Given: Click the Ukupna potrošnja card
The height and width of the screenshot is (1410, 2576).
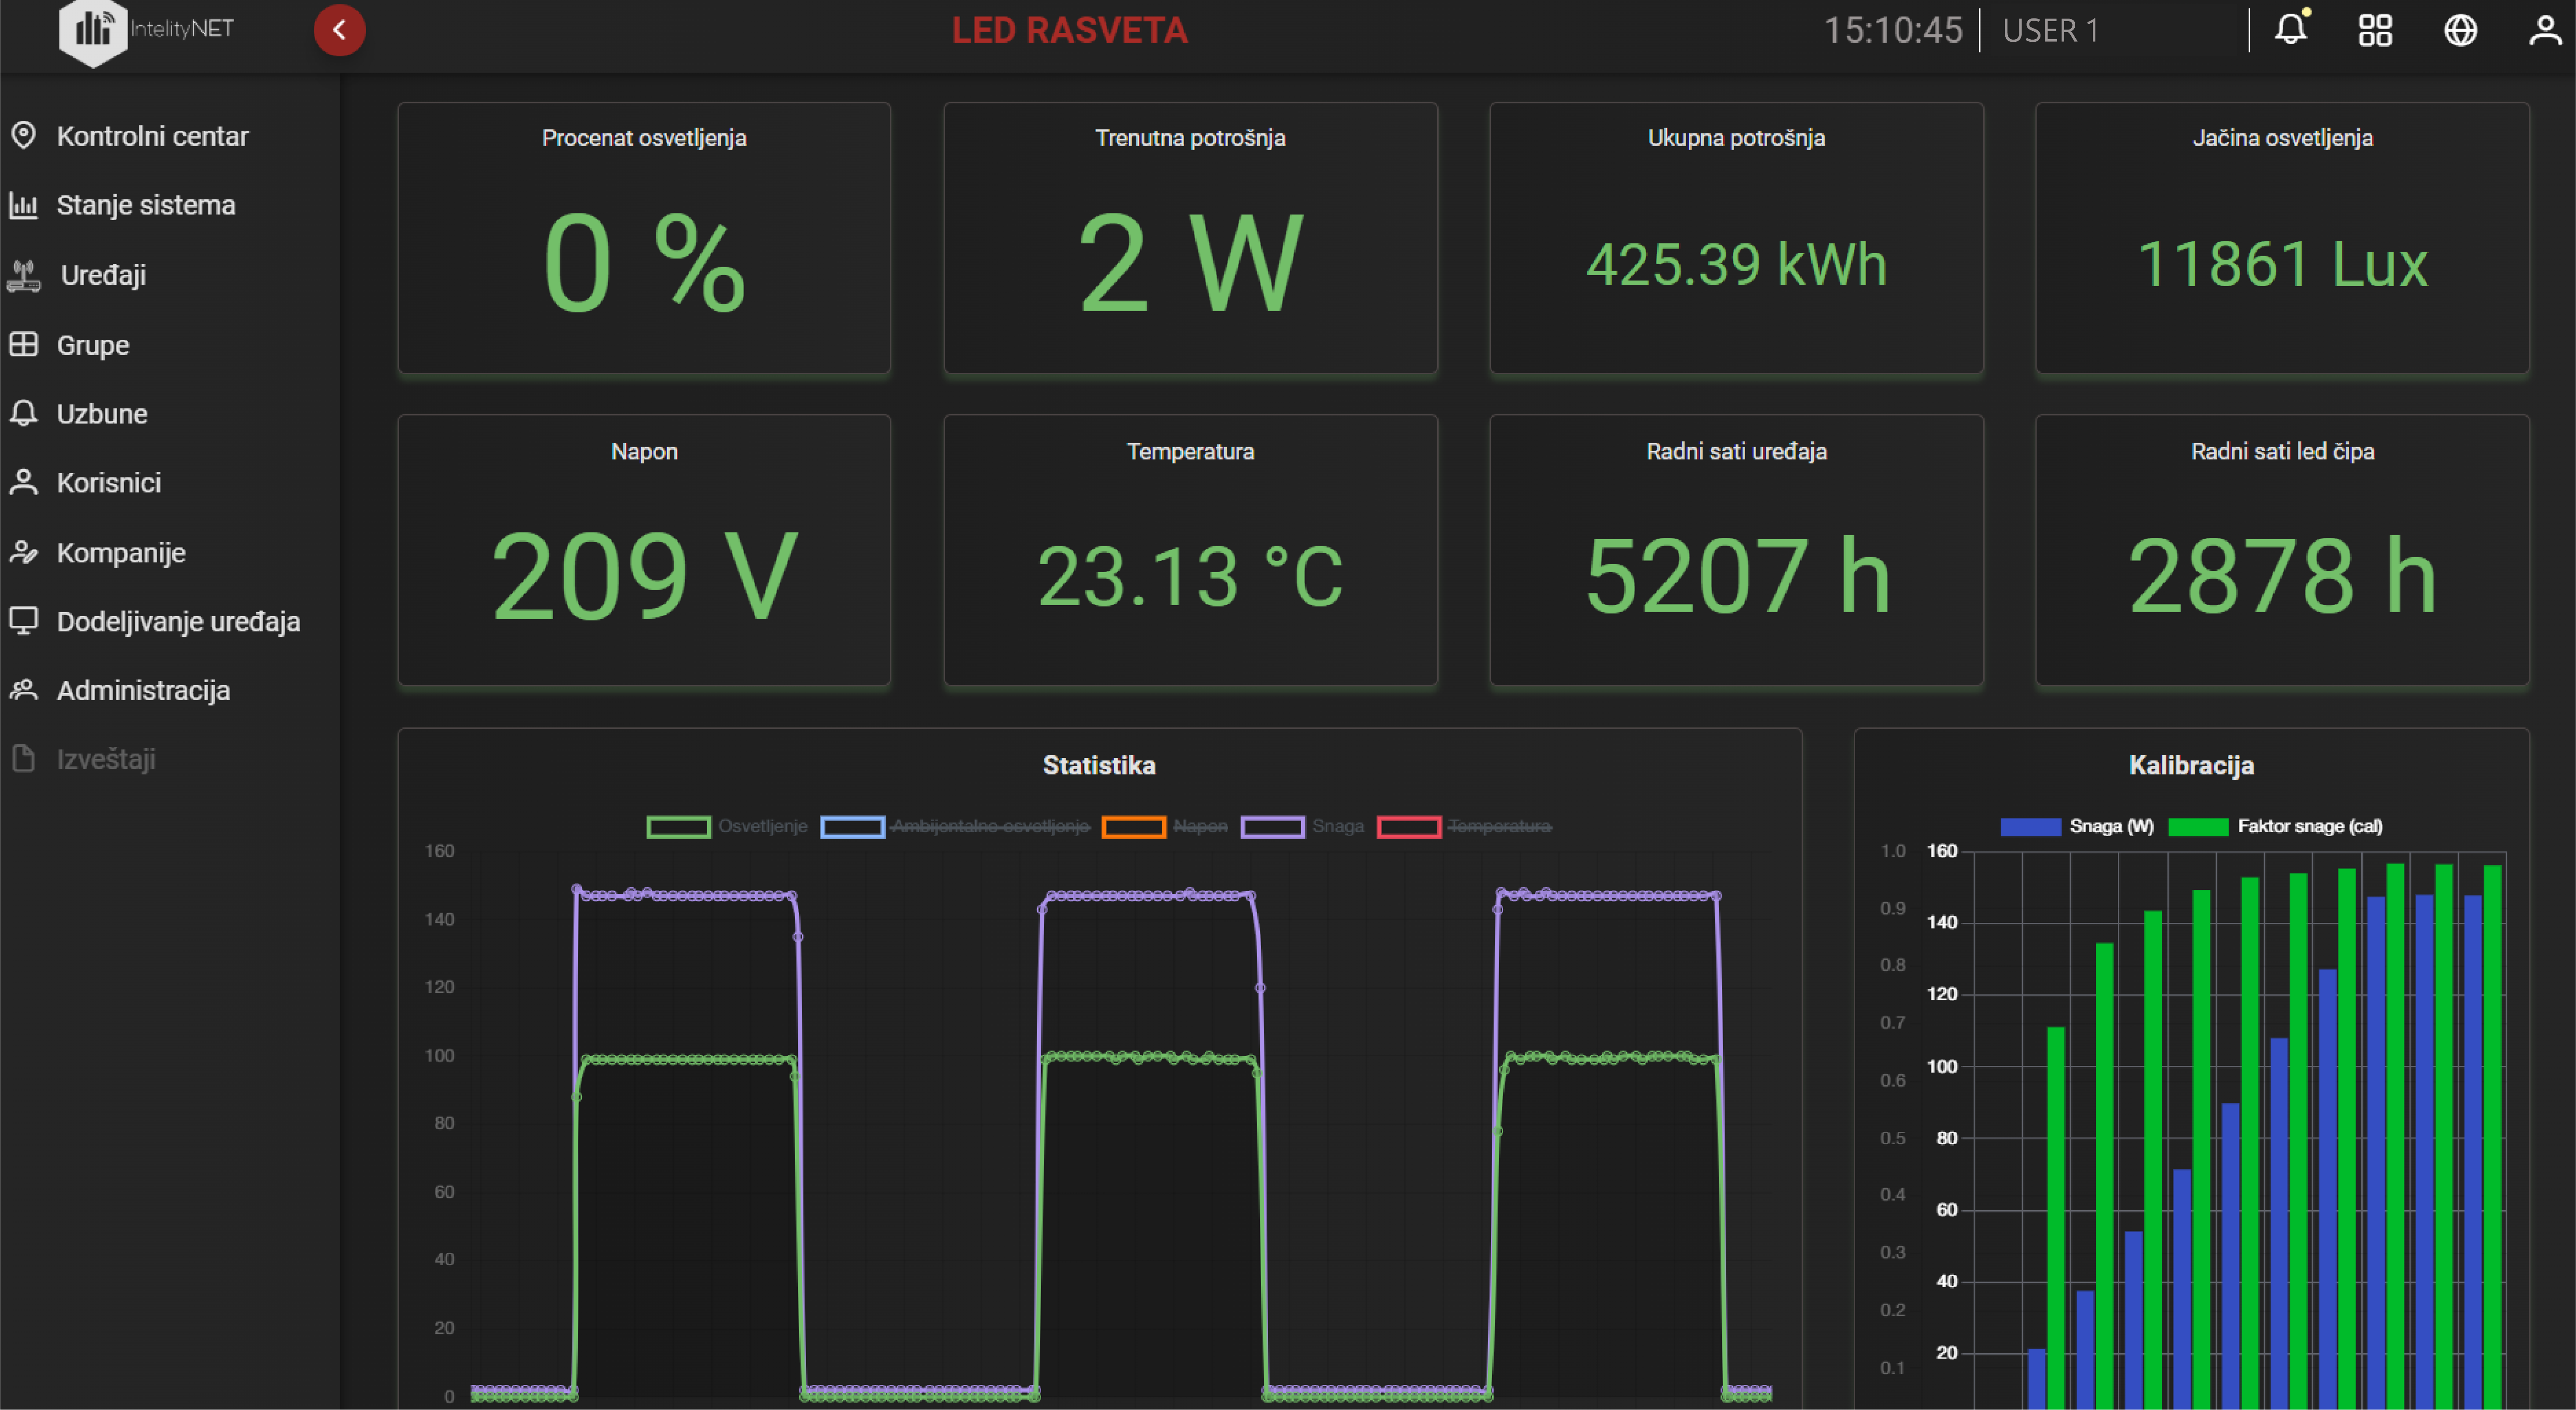Looking at the screenshot, I should (1736, 237).
